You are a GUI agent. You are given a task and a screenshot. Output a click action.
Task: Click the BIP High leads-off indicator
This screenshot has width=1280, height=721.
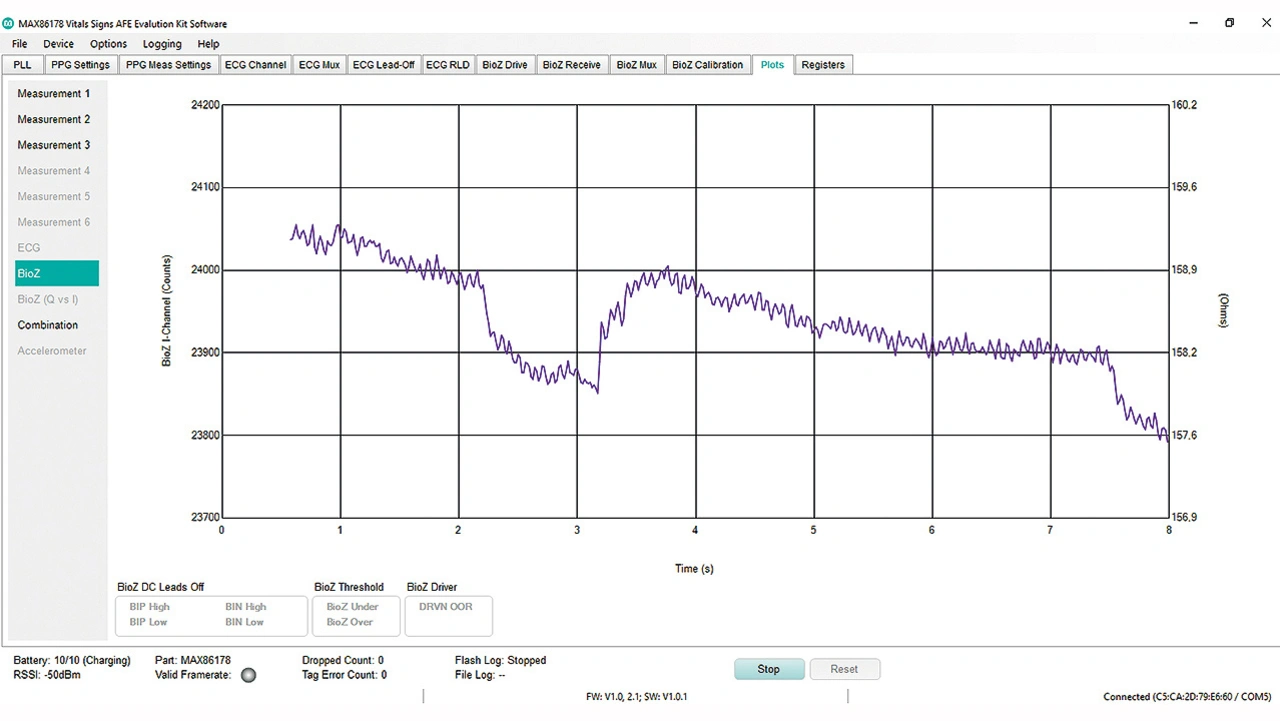click(150, 607)
